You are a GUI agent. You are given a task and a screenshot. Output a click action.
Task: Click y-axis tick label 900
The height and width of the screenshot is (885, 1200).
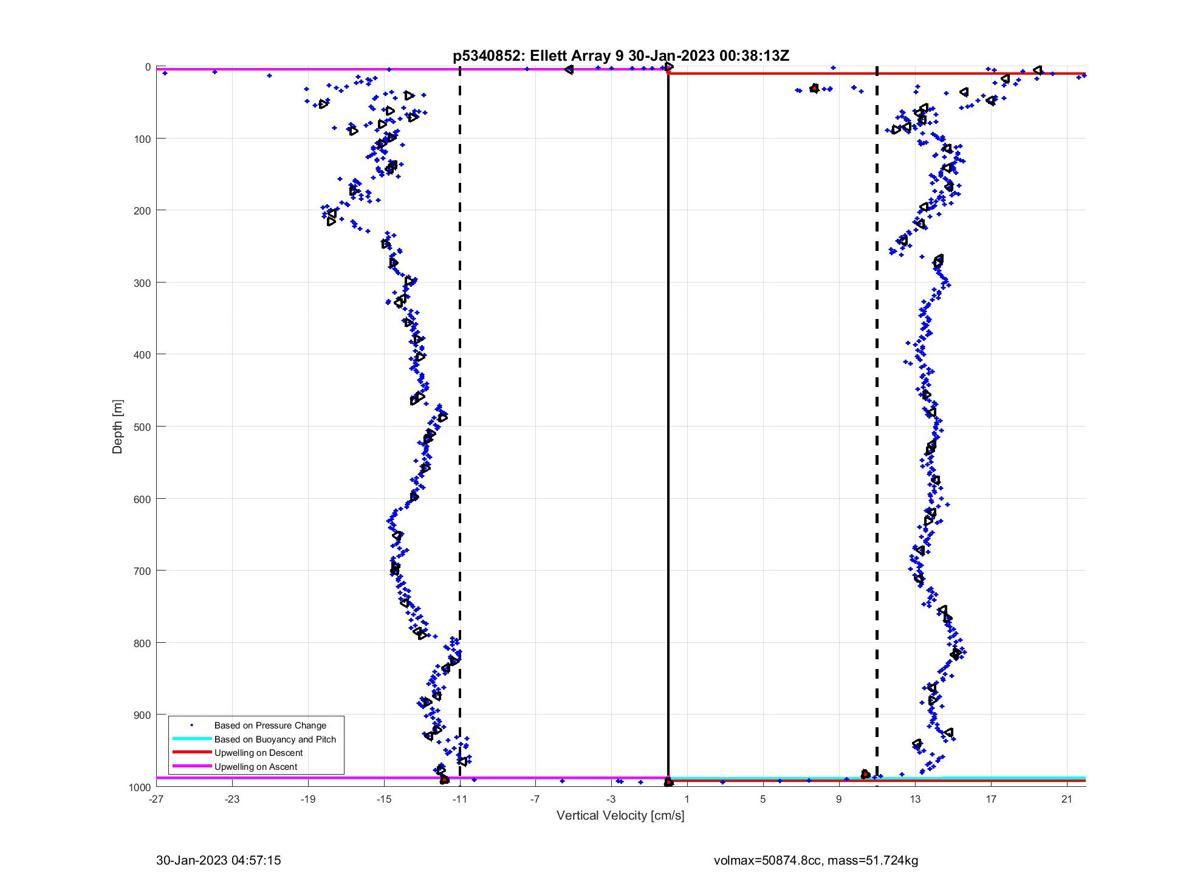tap(142, 715)
